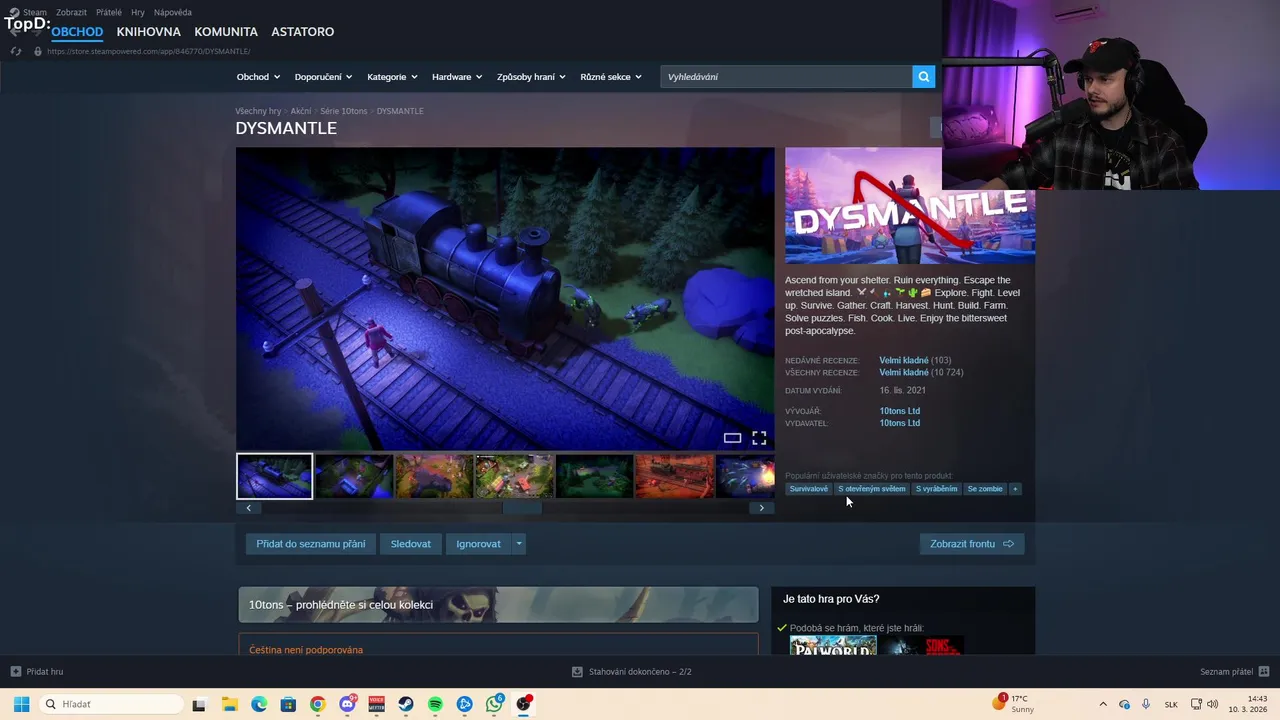This screenshot has height=720, width=1280.
Task: Switch viewer to theater mode icon
Action: point(732,438)
